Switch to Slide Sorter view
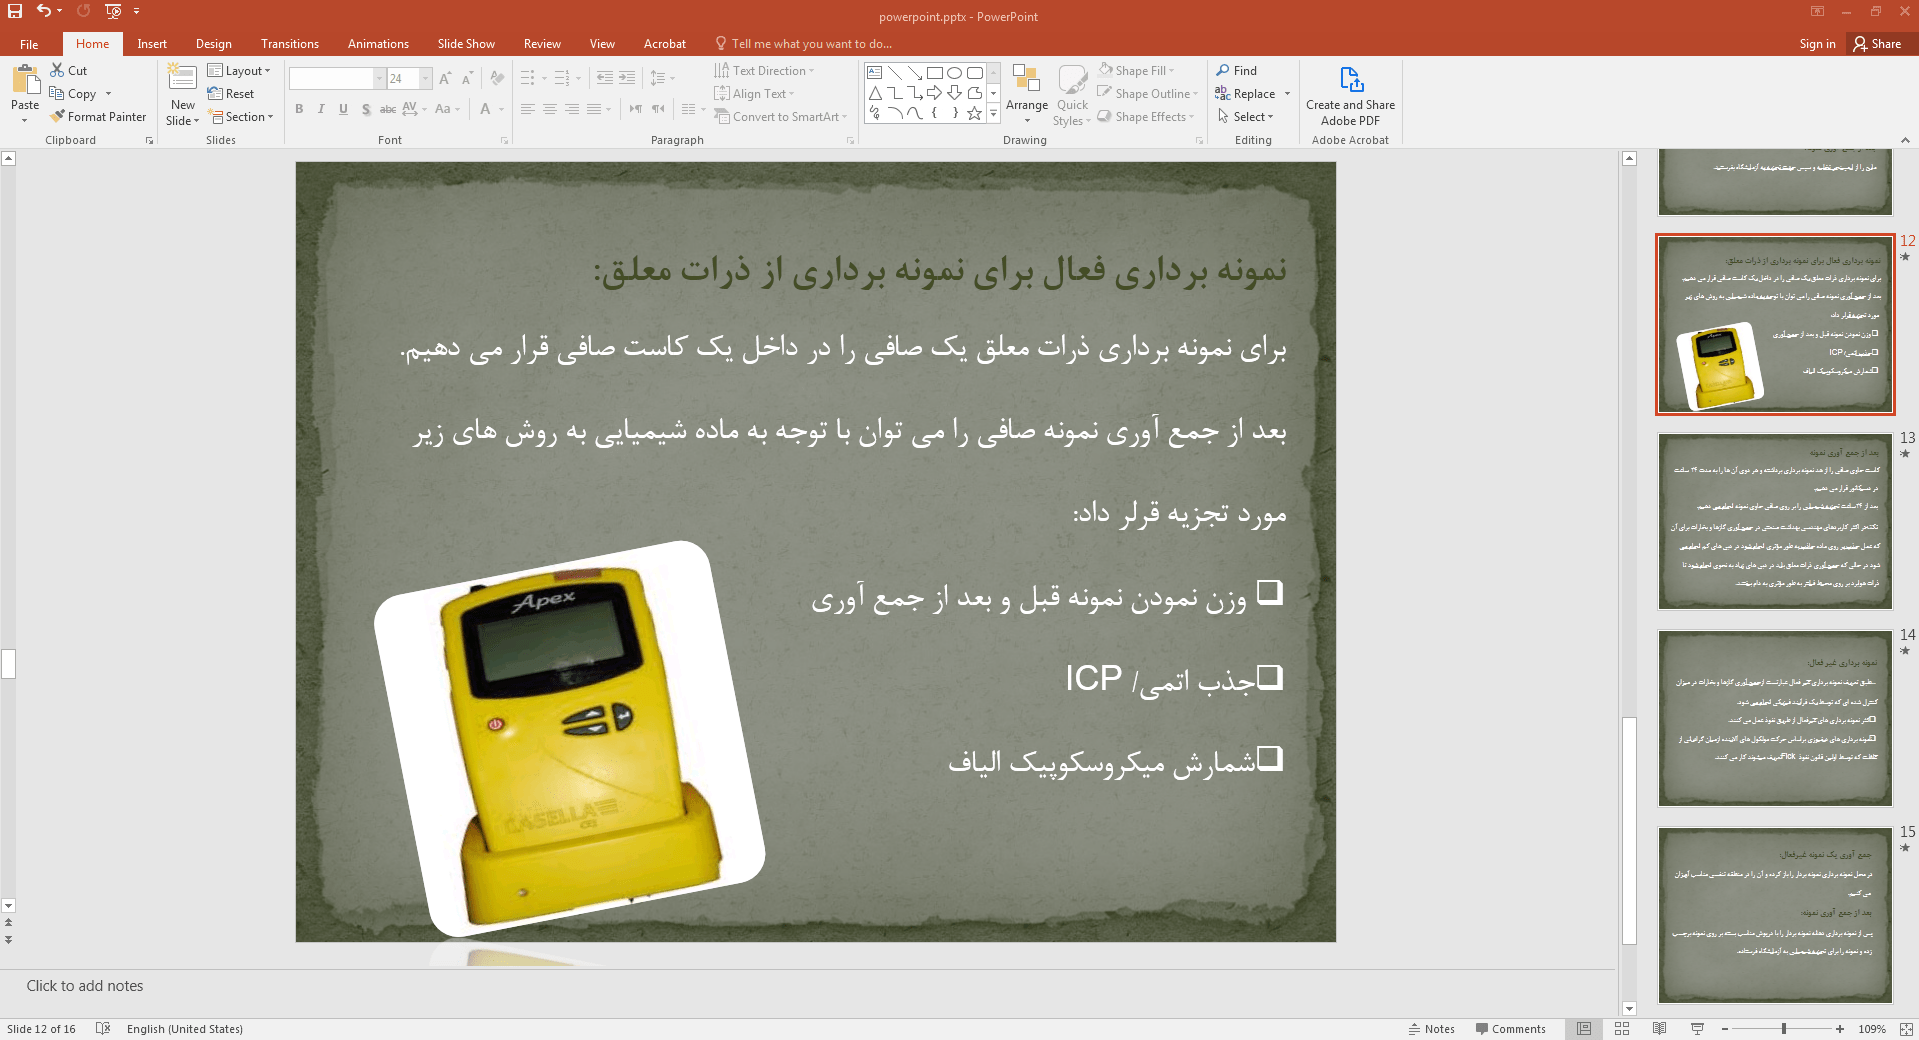1919x1040 pixels. pyautogui.click(x=1622, y=1029)
